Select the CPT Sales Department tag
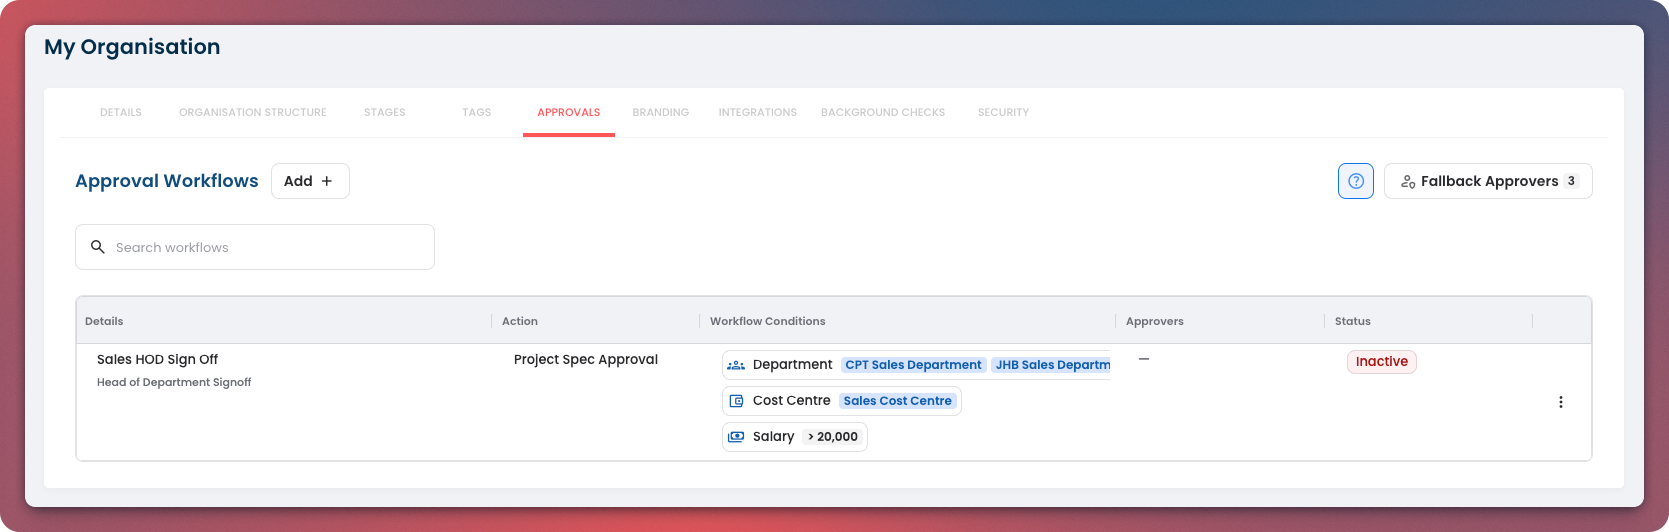 914,365
